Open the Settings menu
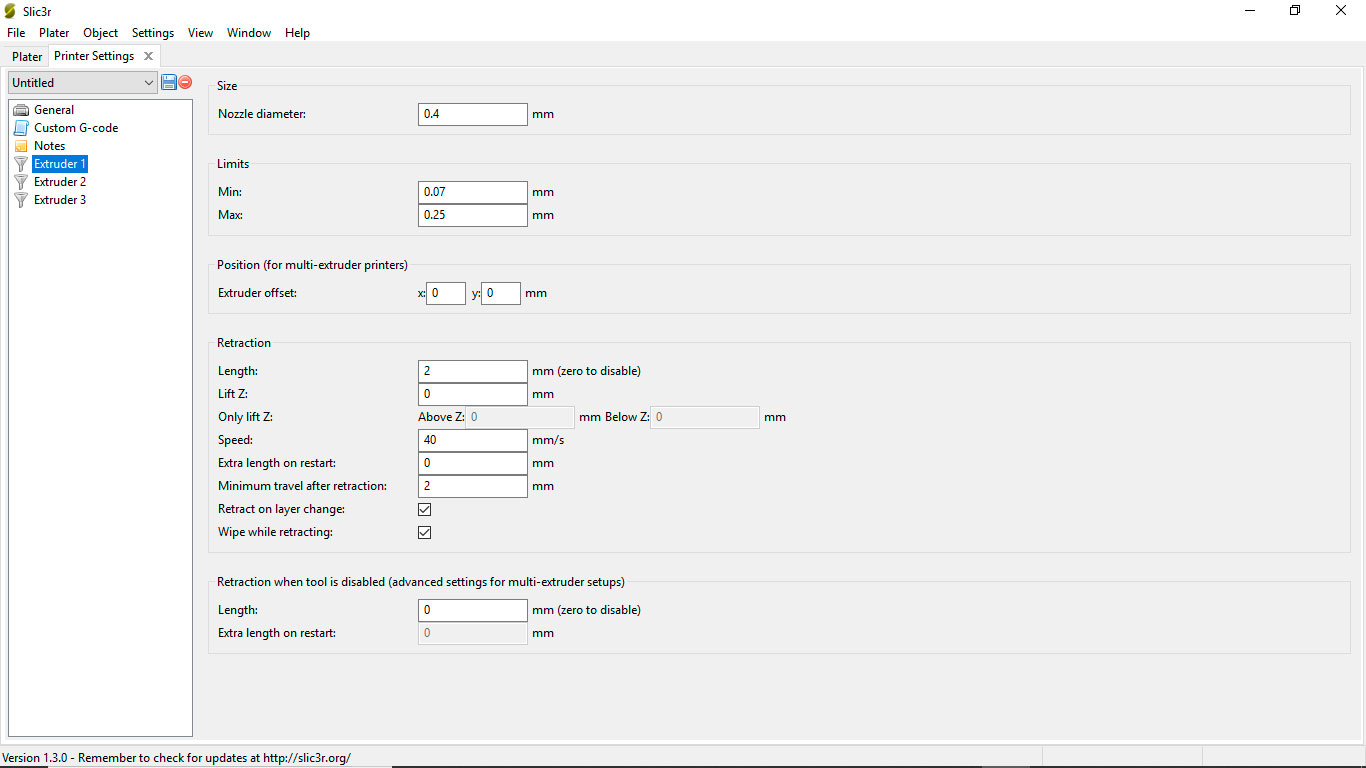Image resolution: width=1366 pixels, height=768 pixels. click(x=153, y=33)
